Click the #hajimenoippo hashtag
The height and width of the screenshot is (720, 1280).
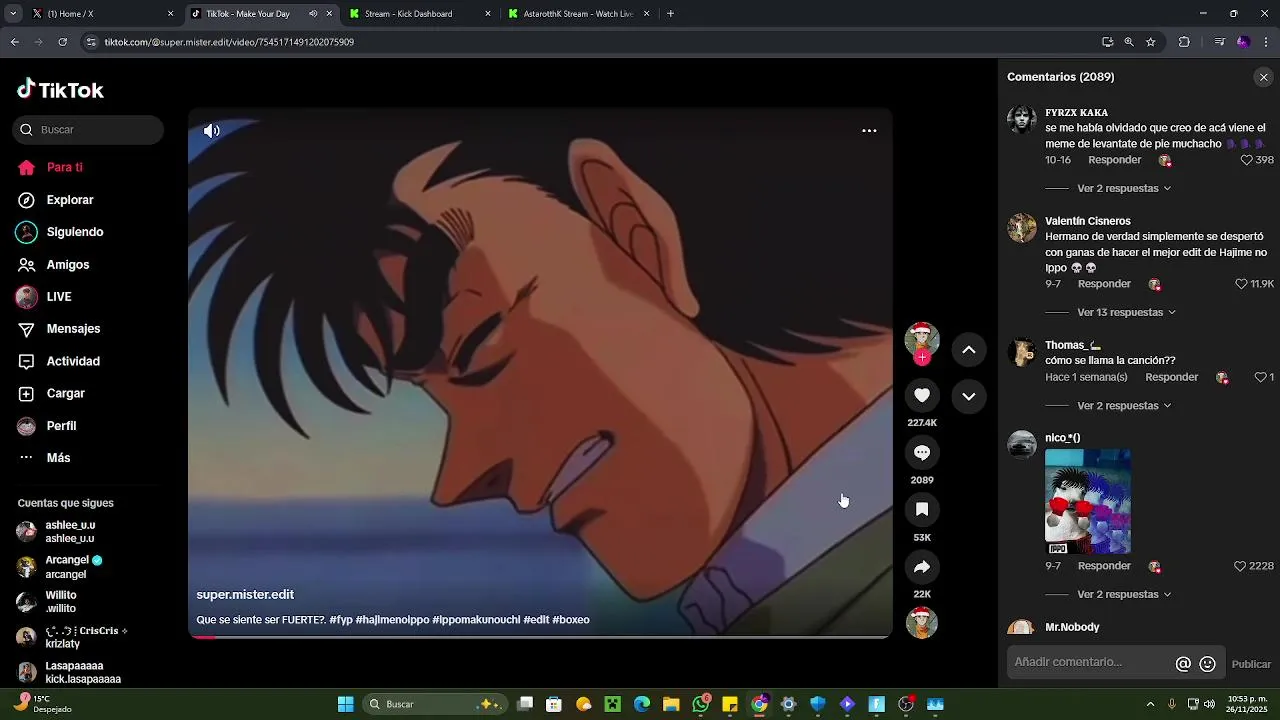click(392, 620)
